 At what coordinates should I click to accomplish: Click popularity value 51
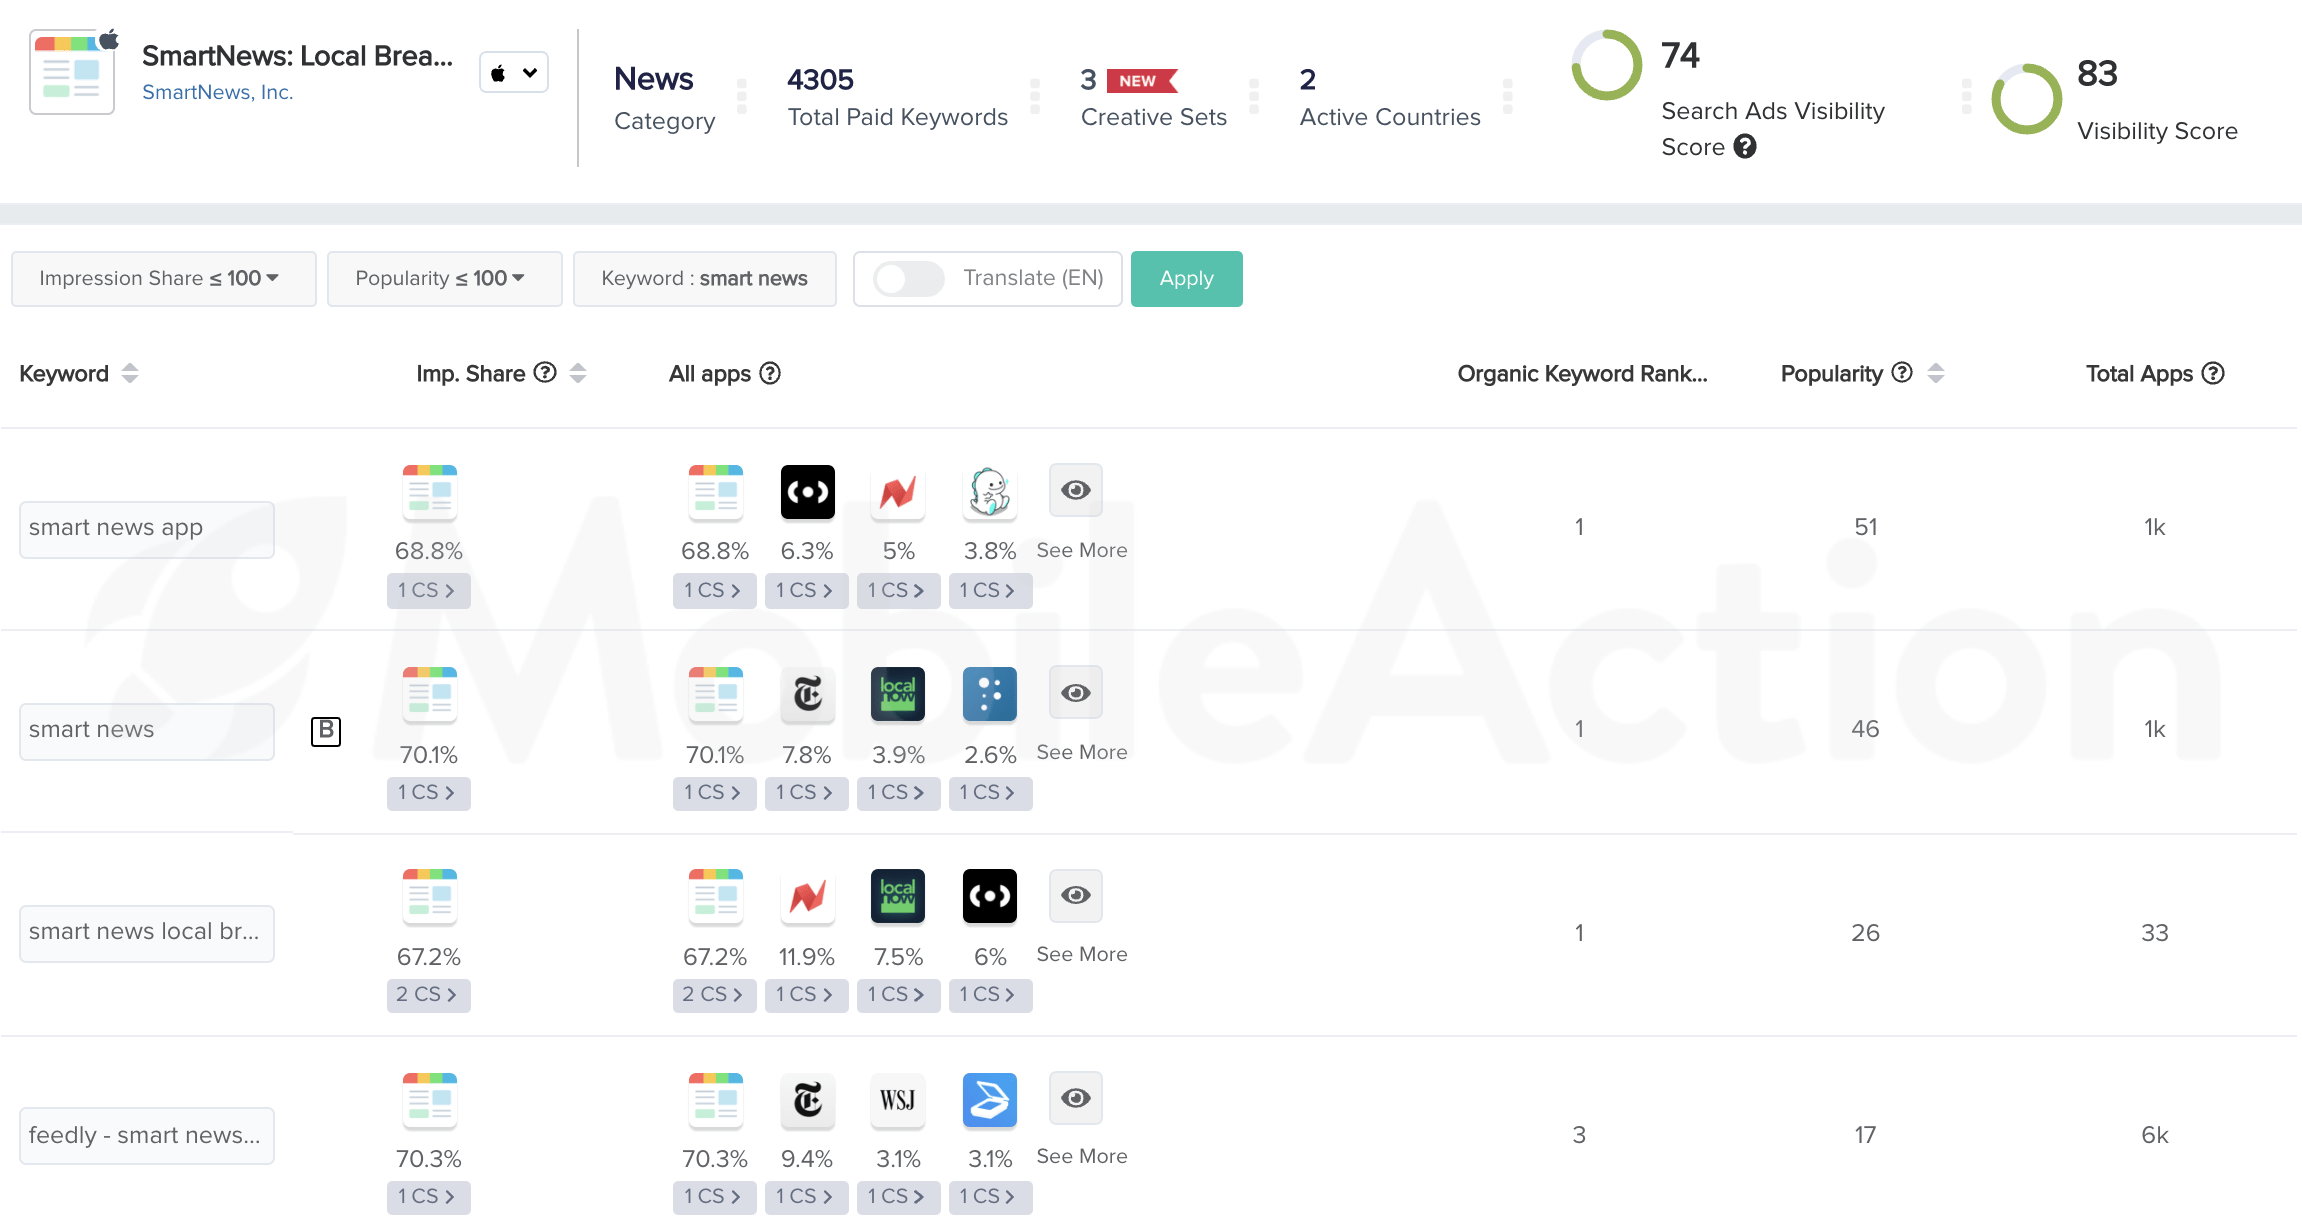tap(1866, 527)
